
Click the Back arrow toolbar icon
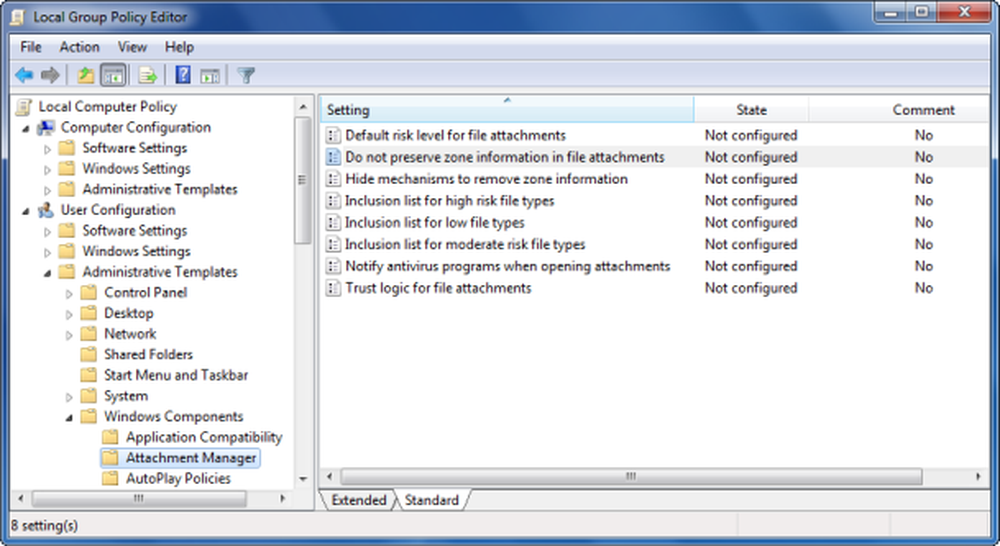[24, 75]
